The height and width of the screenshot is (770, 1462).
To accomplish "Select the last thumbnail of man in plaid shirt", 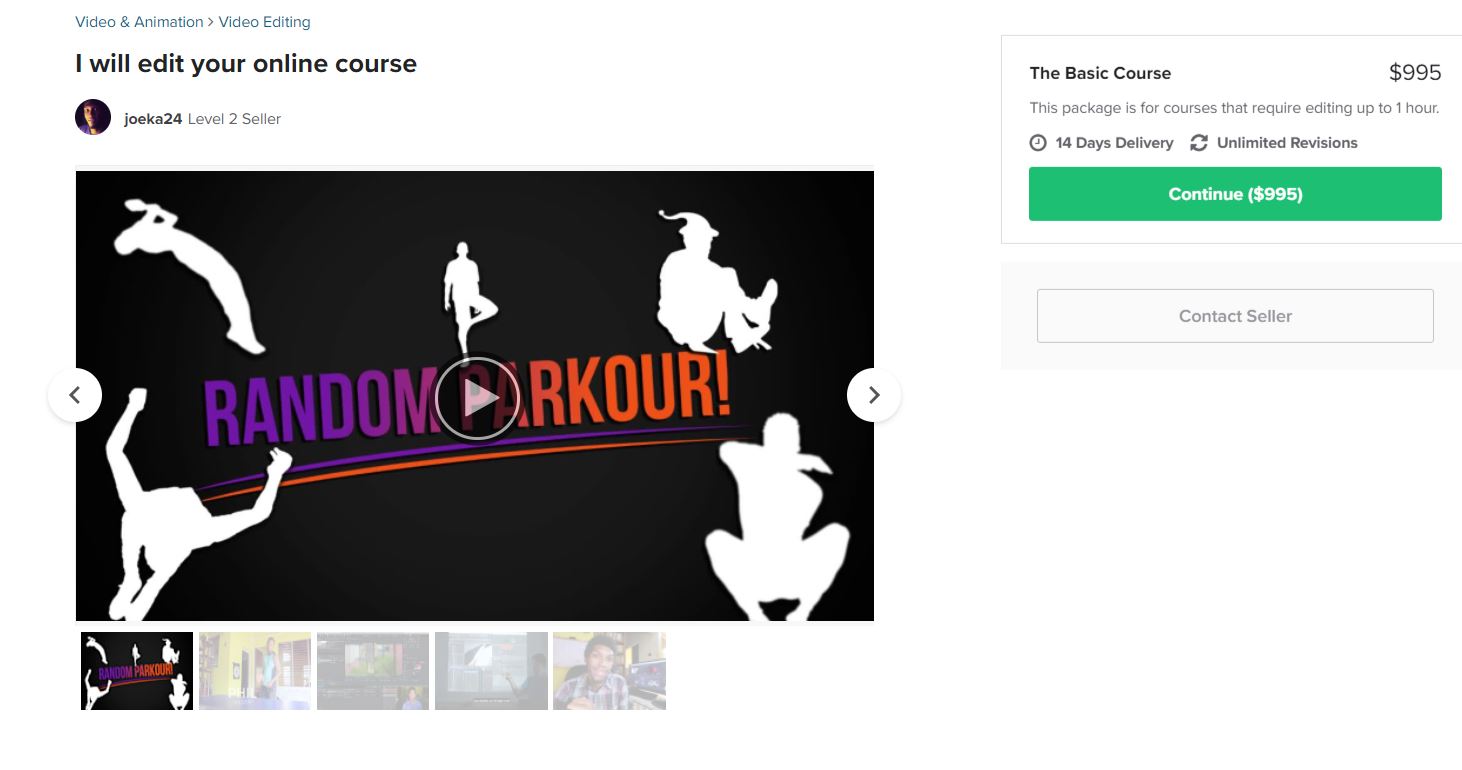I will tap(609, 671).
